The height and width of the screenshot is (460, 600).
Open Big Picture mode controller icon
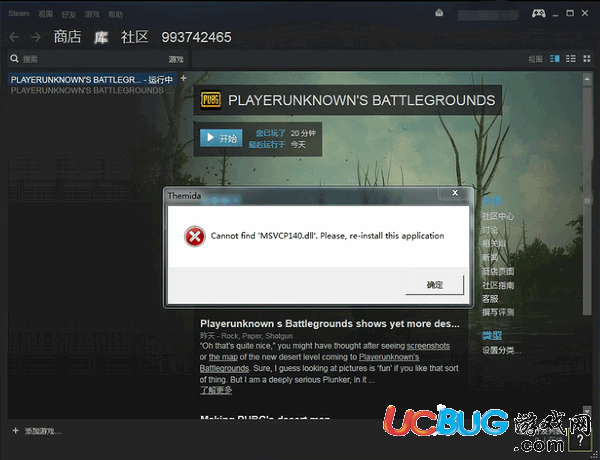[538, 13]
